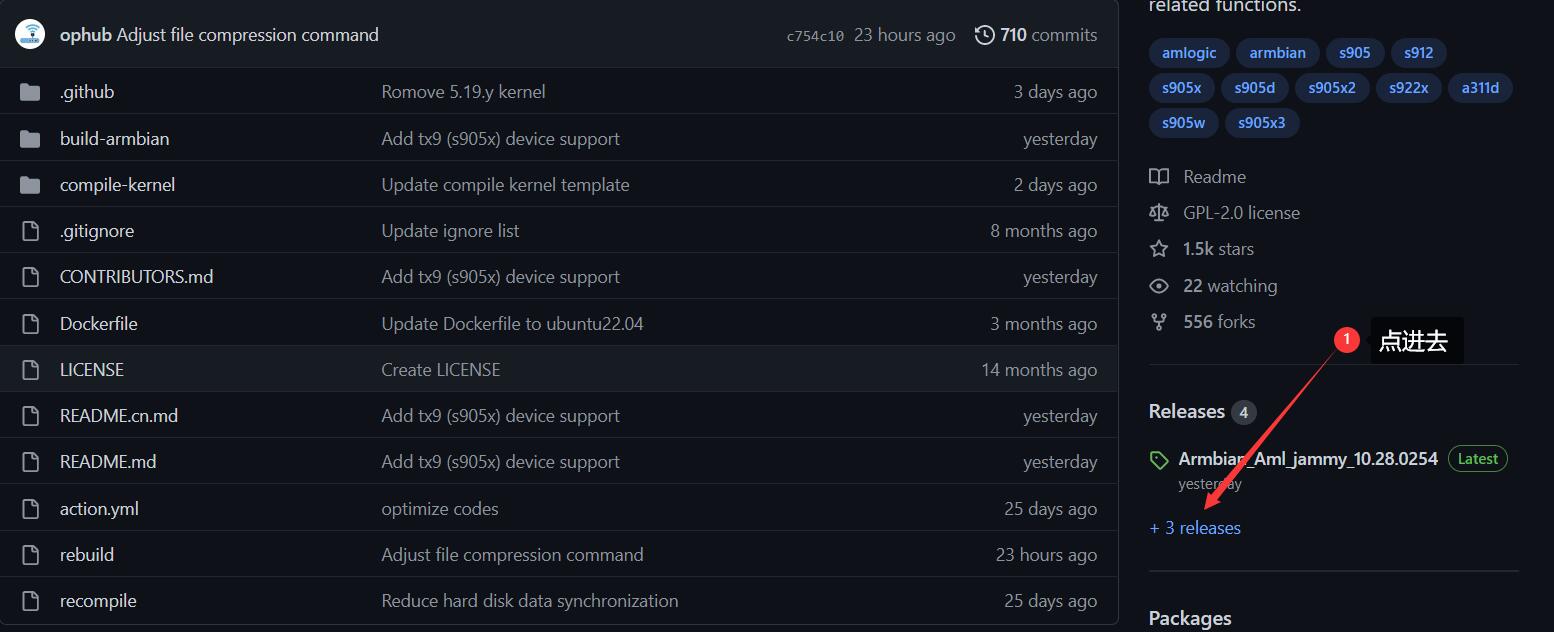
Task: Click the green tag icon on the release
Action: tap(1159, 459)
